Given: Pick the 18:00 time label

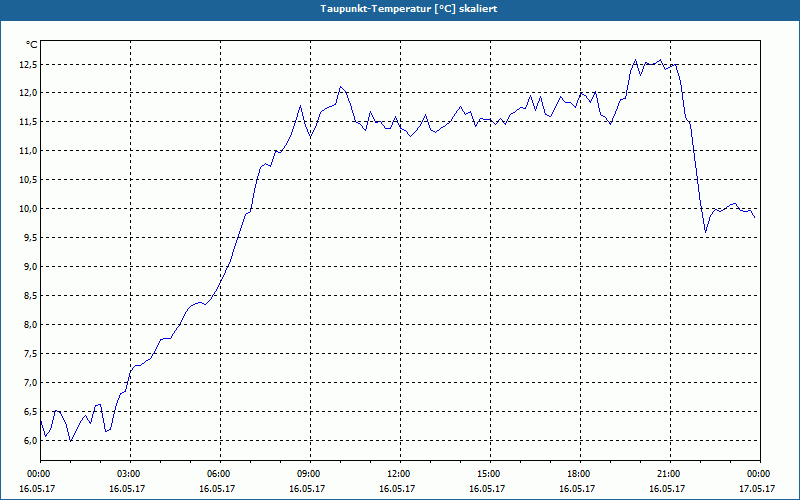Looking at the screenshot, I should (580, 474).
